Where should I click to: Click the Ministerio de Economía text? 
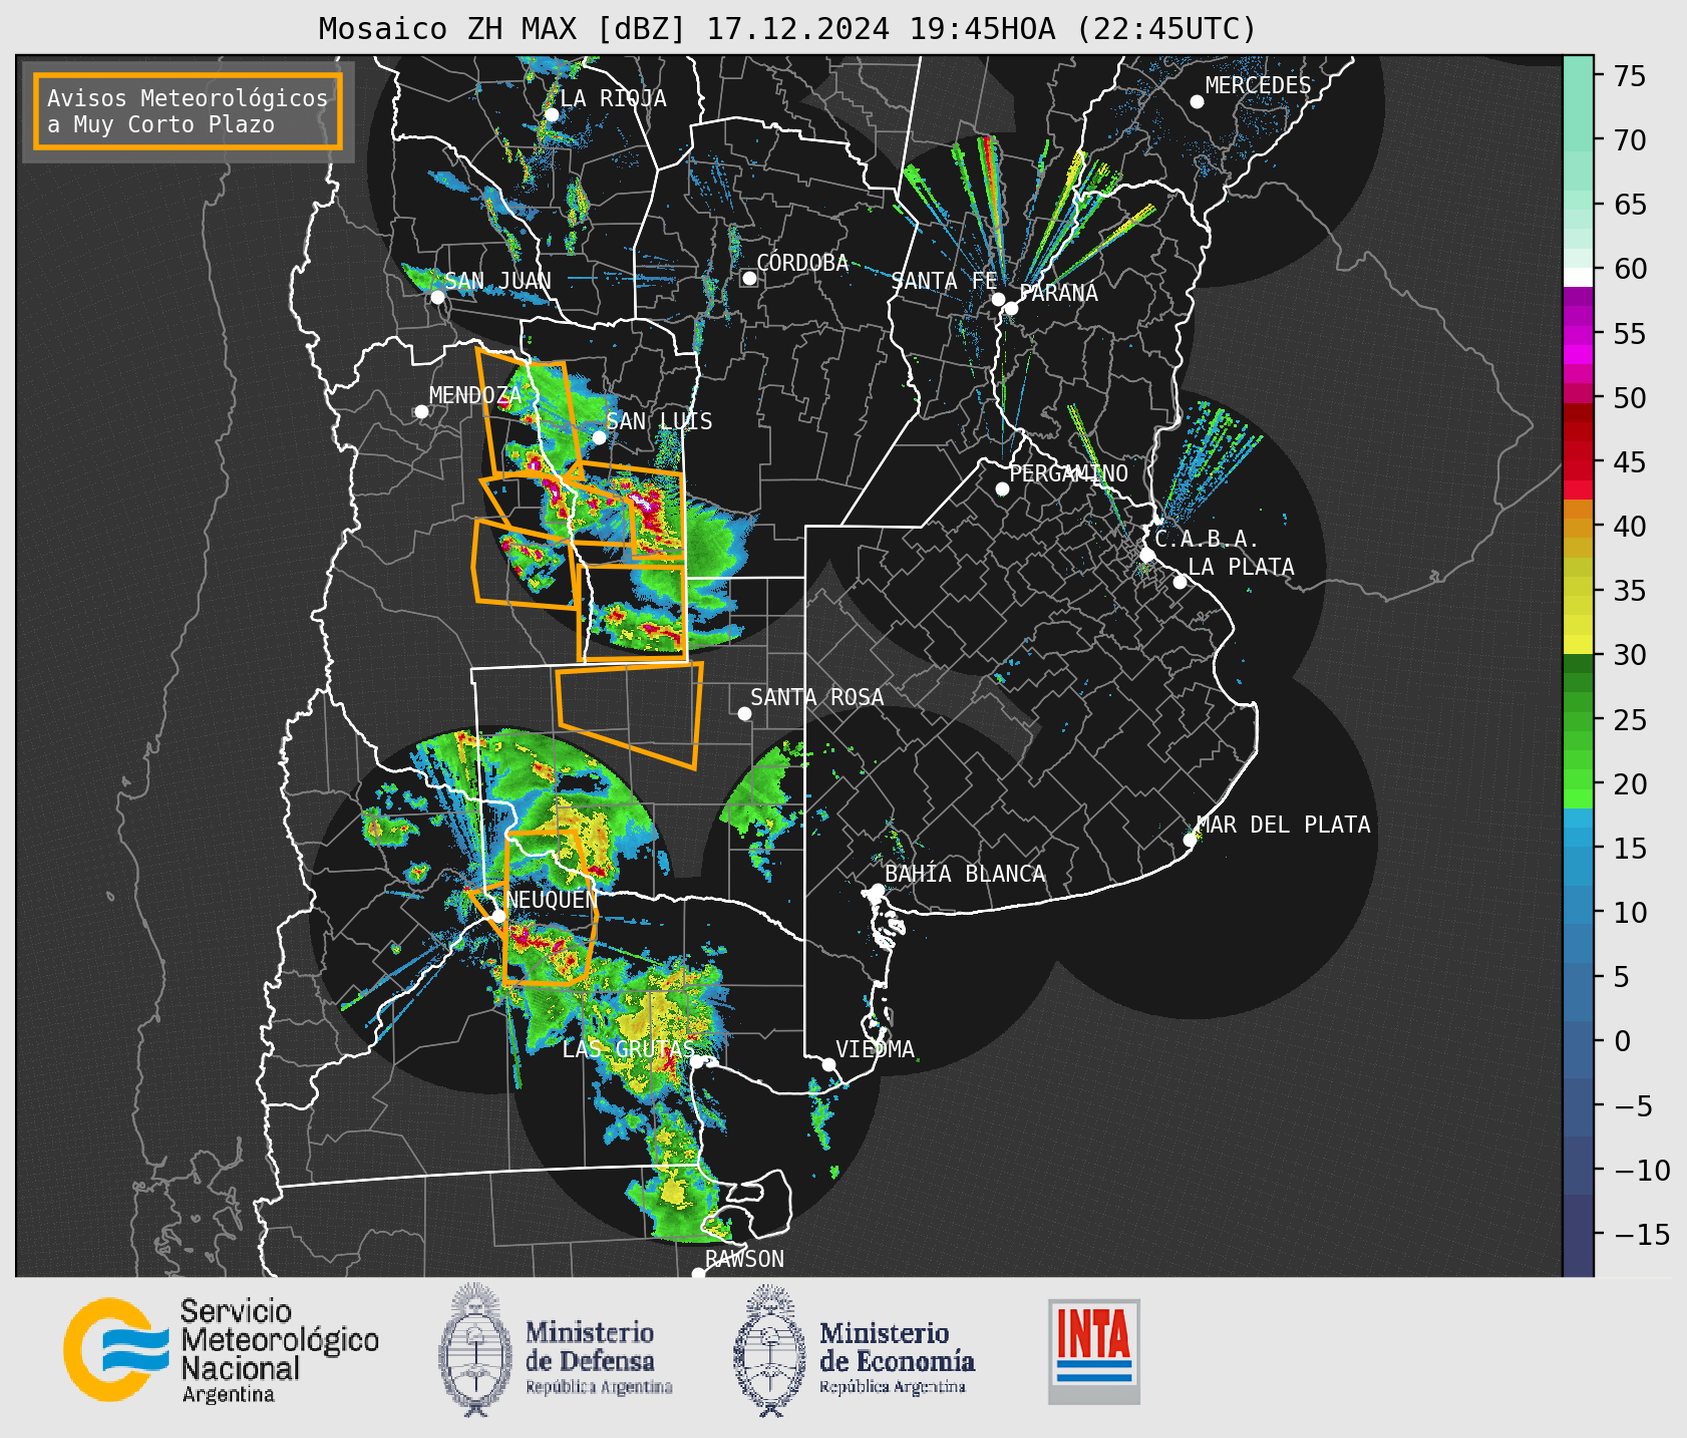point(896,1358)
